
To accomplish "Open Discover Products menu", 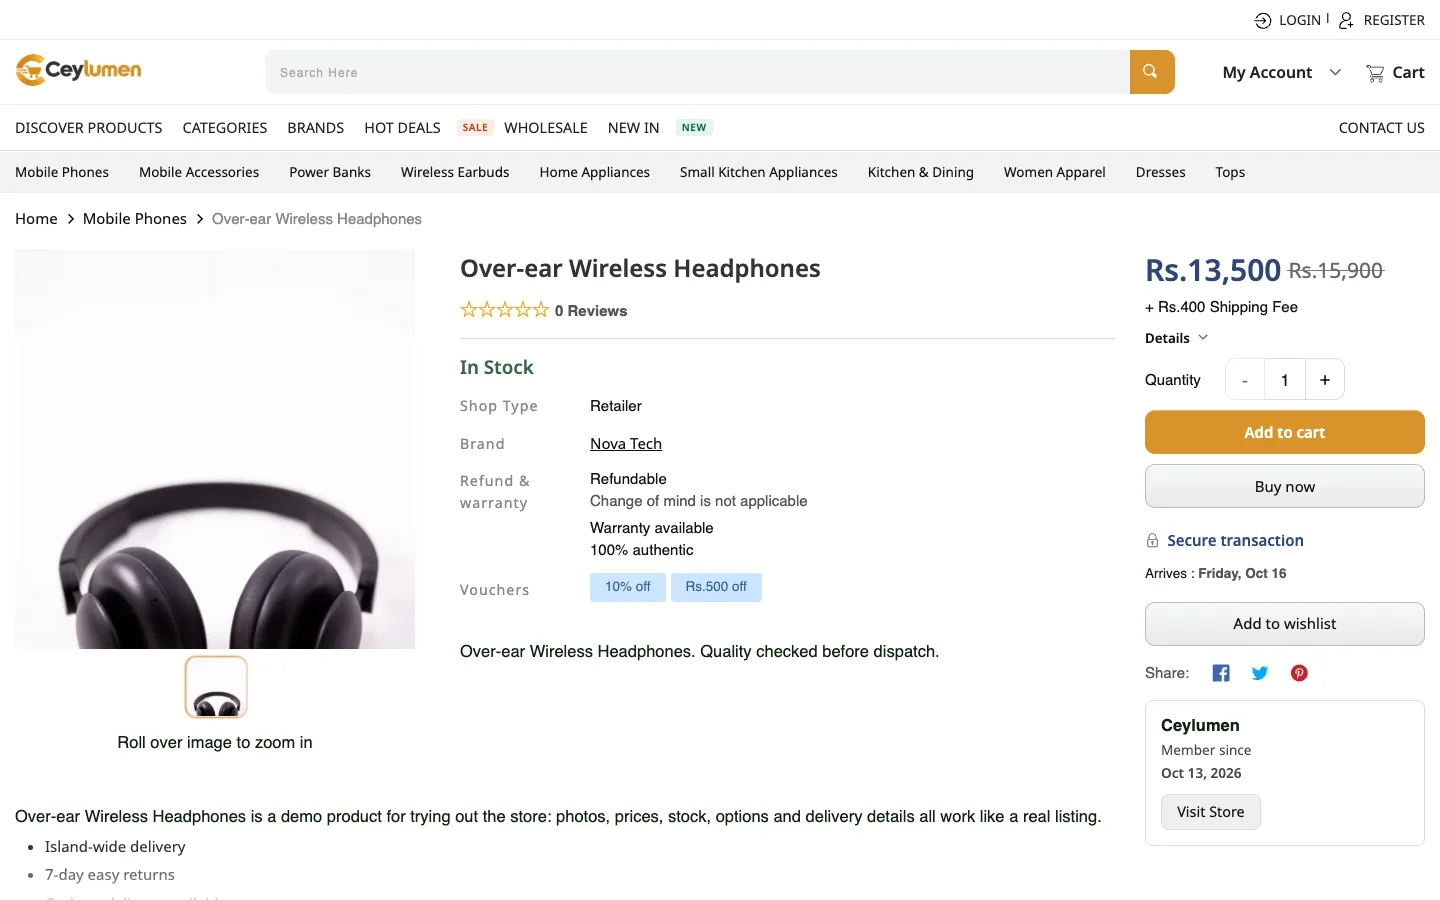I will click(89, 128).
